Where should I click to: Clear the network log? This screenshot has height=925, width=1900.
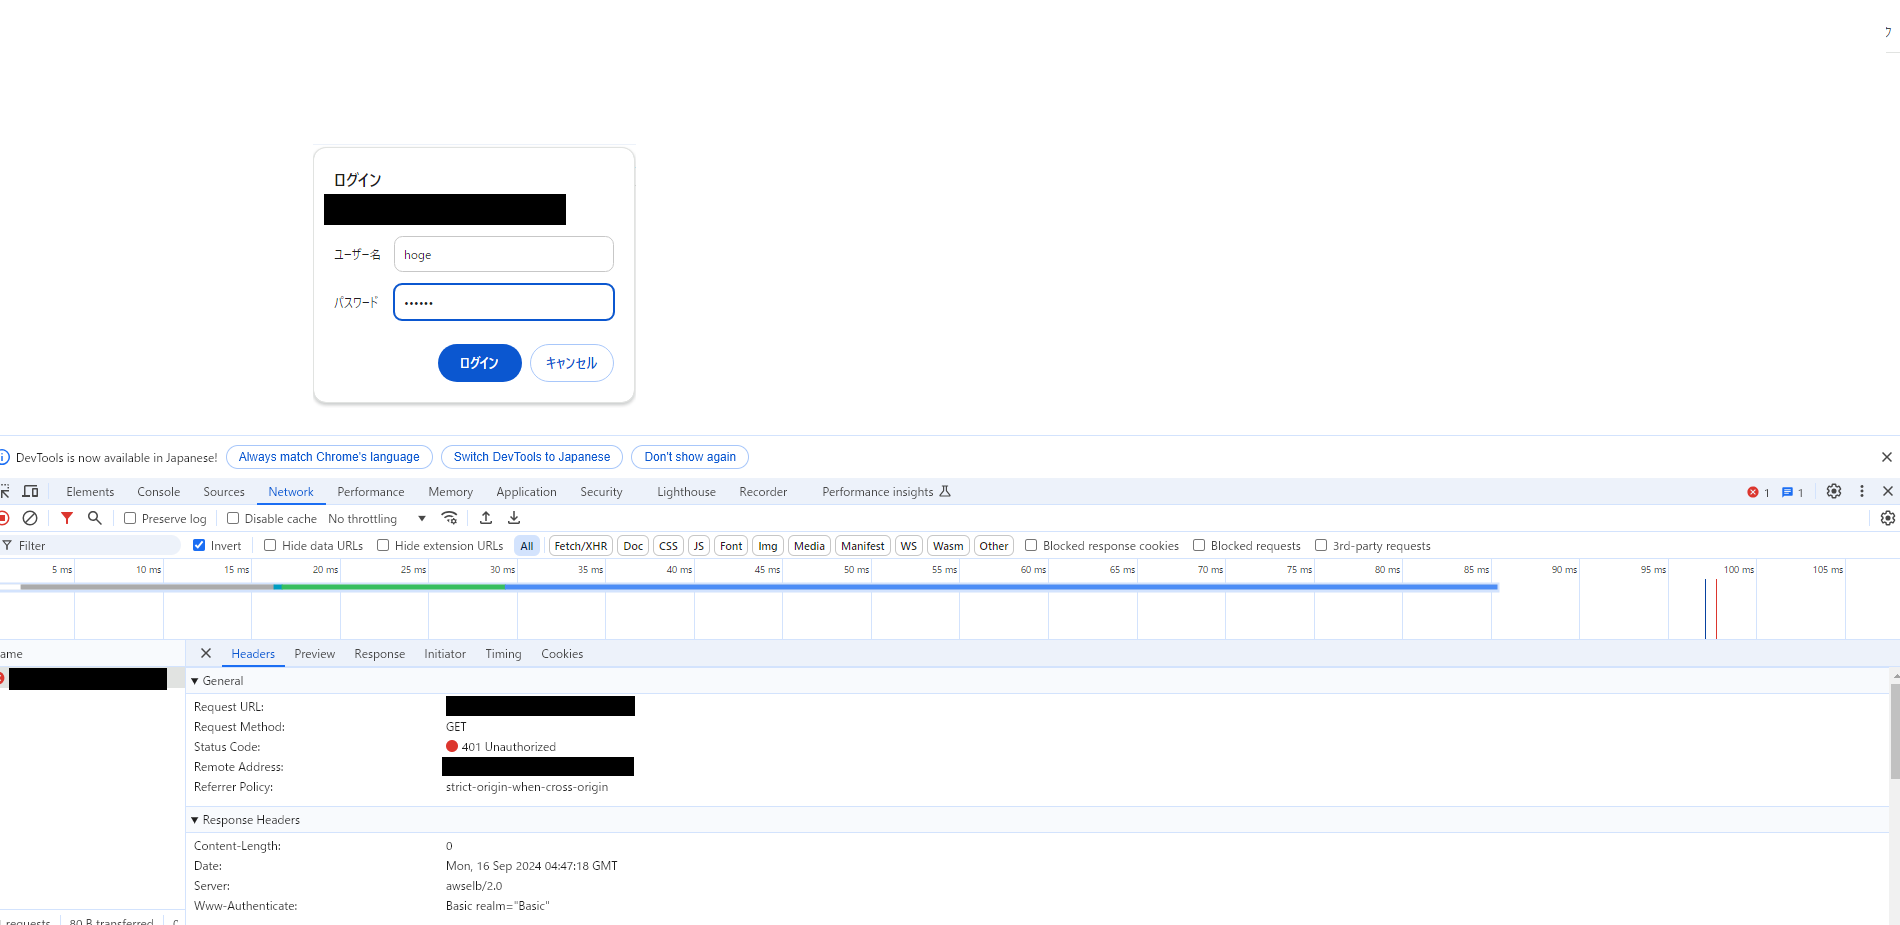[30, 518]
